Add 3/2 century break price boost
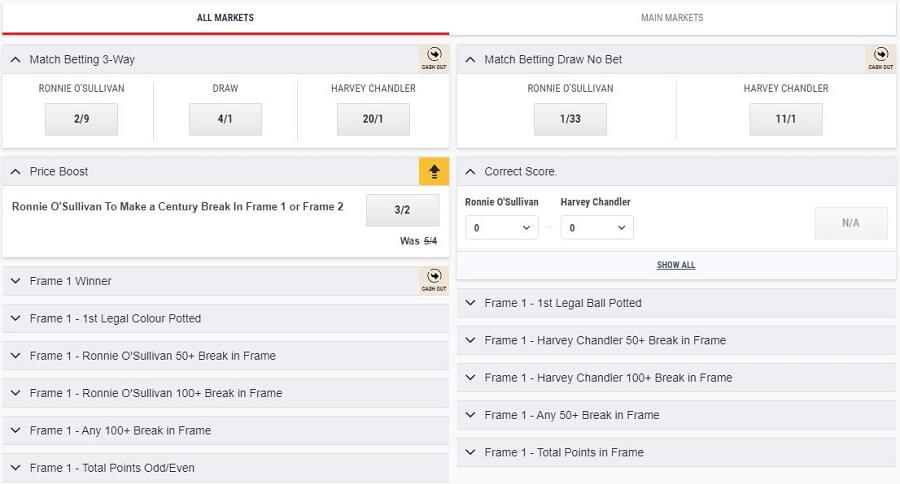The image size is (900, 484). pos(402,210)
